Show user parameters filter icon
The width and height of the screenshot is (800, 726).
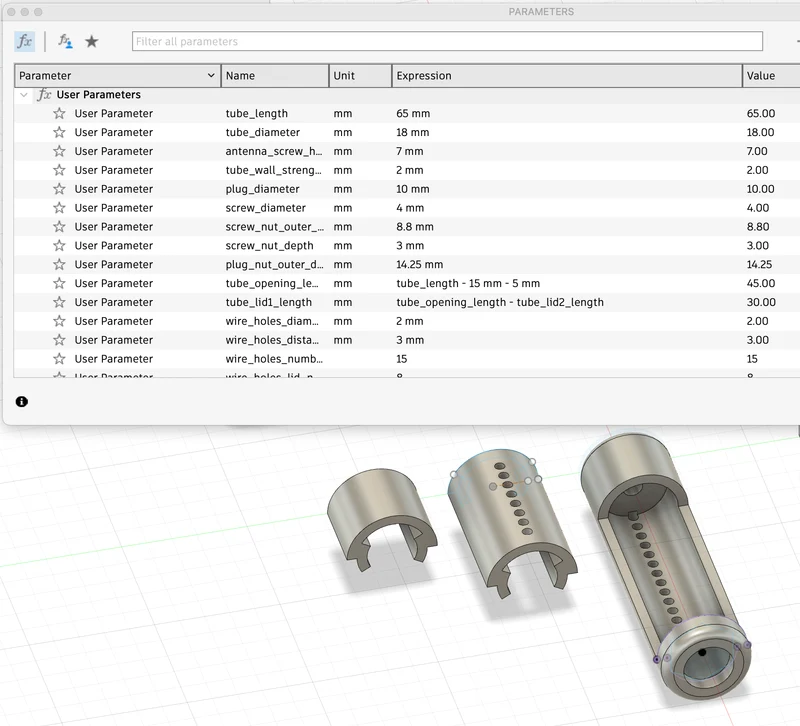(x=65, y=41)
